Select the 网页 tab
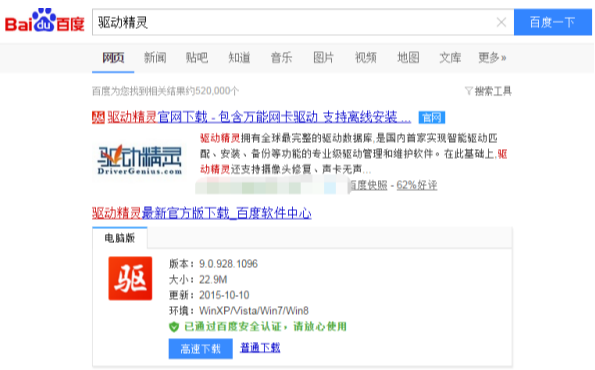The image size is (595, 370). point(113,58)
